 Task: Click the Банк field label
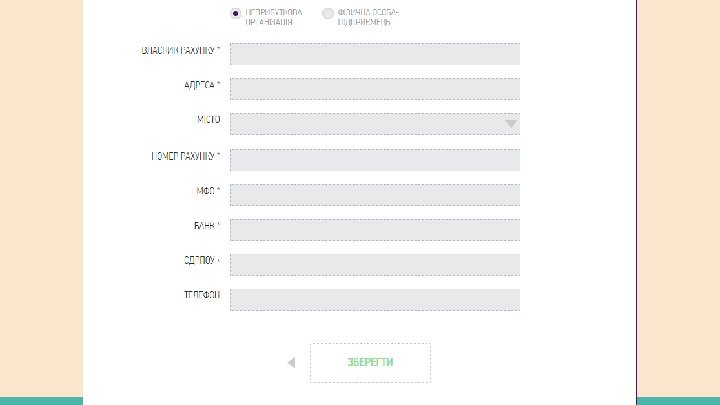click(205, 225)
